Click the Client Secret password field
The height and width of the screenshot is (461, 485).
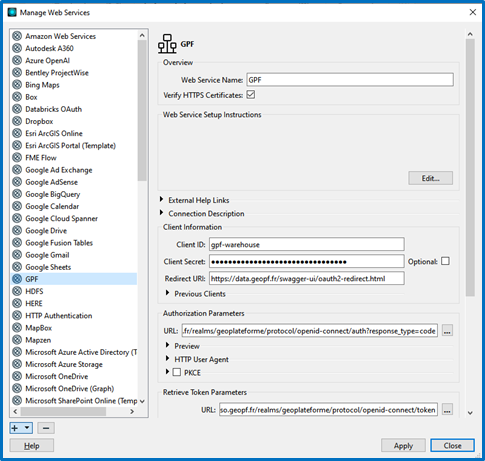click(307, 261)
